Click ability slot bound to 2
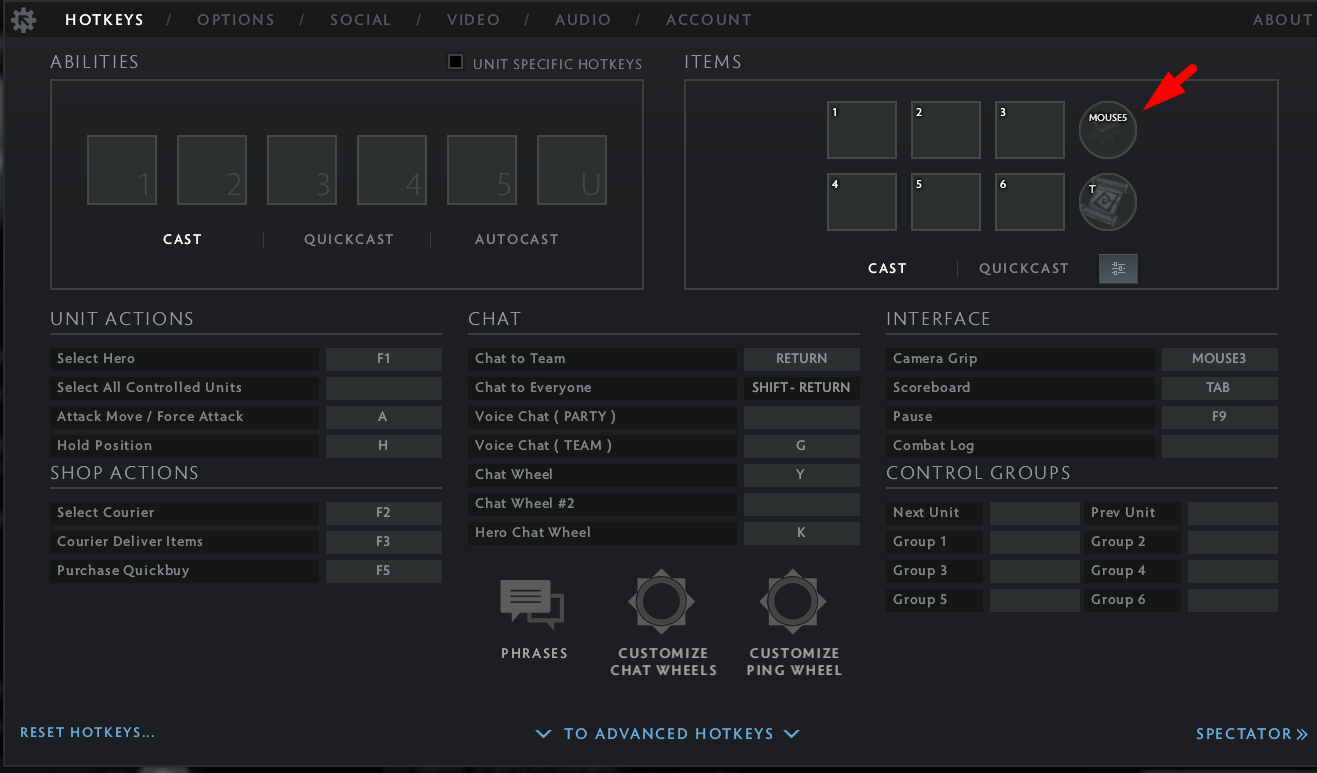Screen dimensions: 1317x773 pos(212,170)
